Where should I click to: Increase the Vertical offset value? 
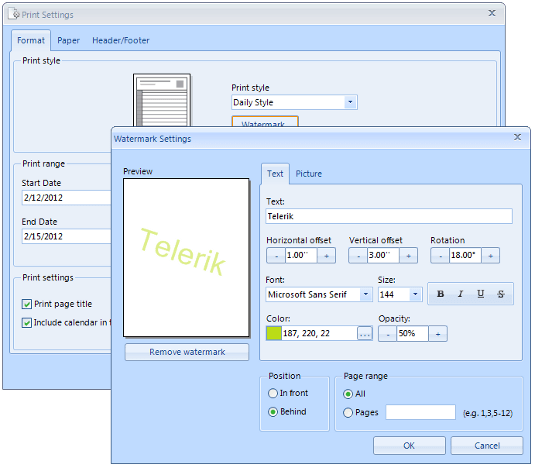click(x=408, y=255)
